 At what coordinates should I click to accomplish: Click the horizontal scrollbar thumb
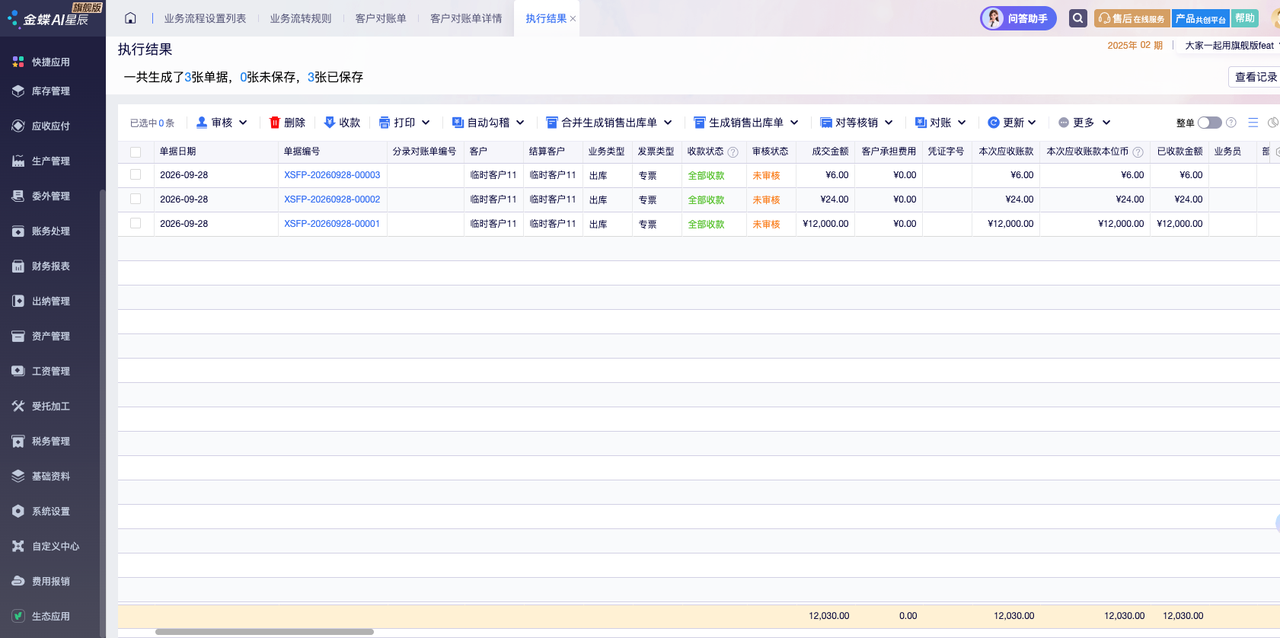pos(264,632)
